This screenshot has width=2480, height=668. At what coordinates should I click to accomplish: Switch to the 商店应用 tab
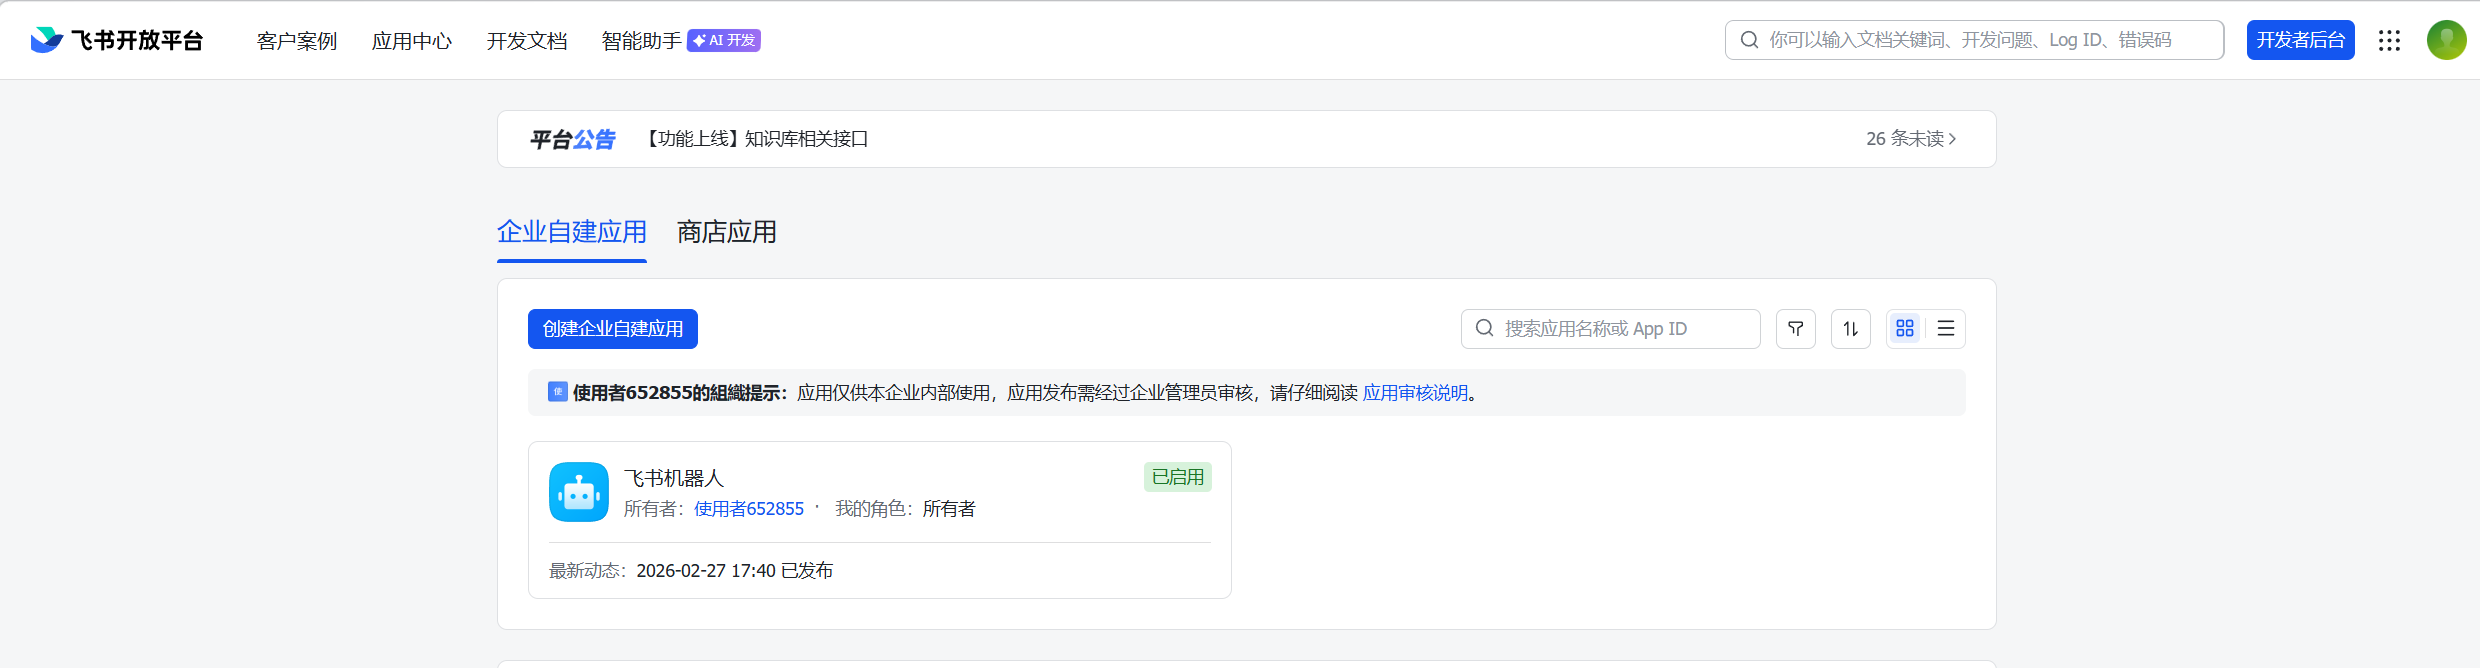(x=727, y=232)
